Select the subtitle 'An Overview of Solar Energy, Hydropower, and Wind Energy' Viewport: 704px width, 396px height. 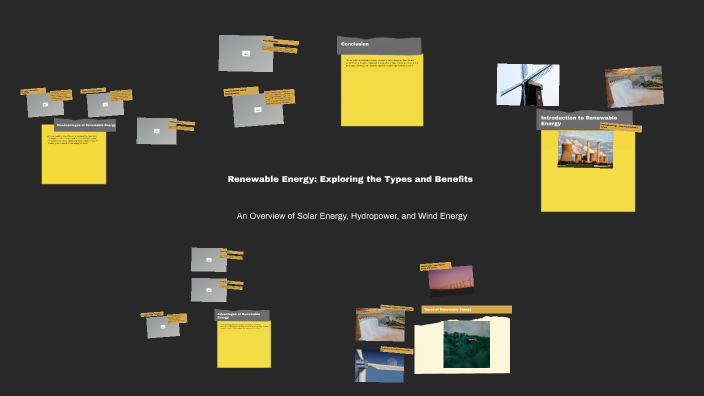[352, 216]
